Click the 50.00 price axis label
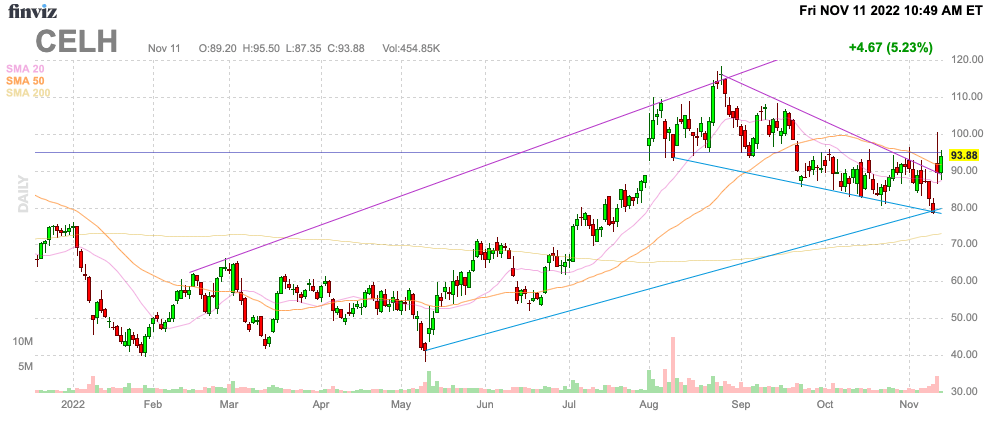Screen dimensions: 991x422 coord(967,318)
